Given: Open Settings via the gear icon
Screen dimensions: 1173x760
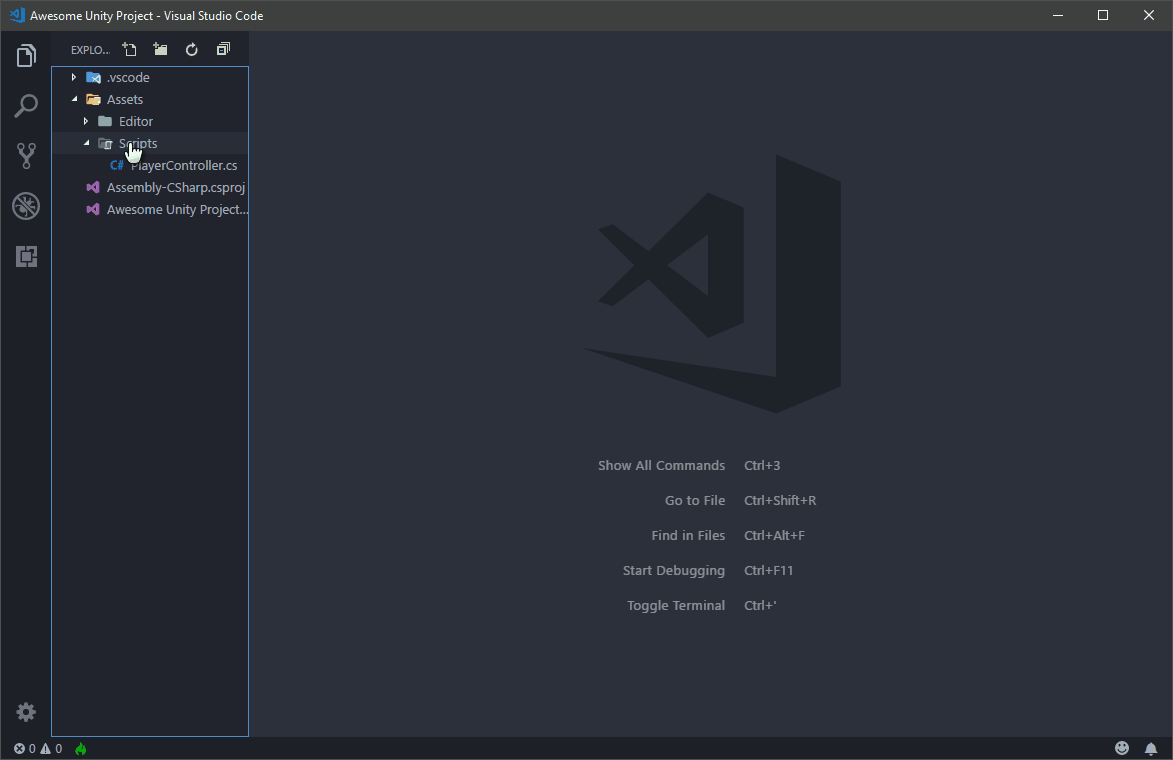Looking at the screenshot, I should click(x=25, y=712).
